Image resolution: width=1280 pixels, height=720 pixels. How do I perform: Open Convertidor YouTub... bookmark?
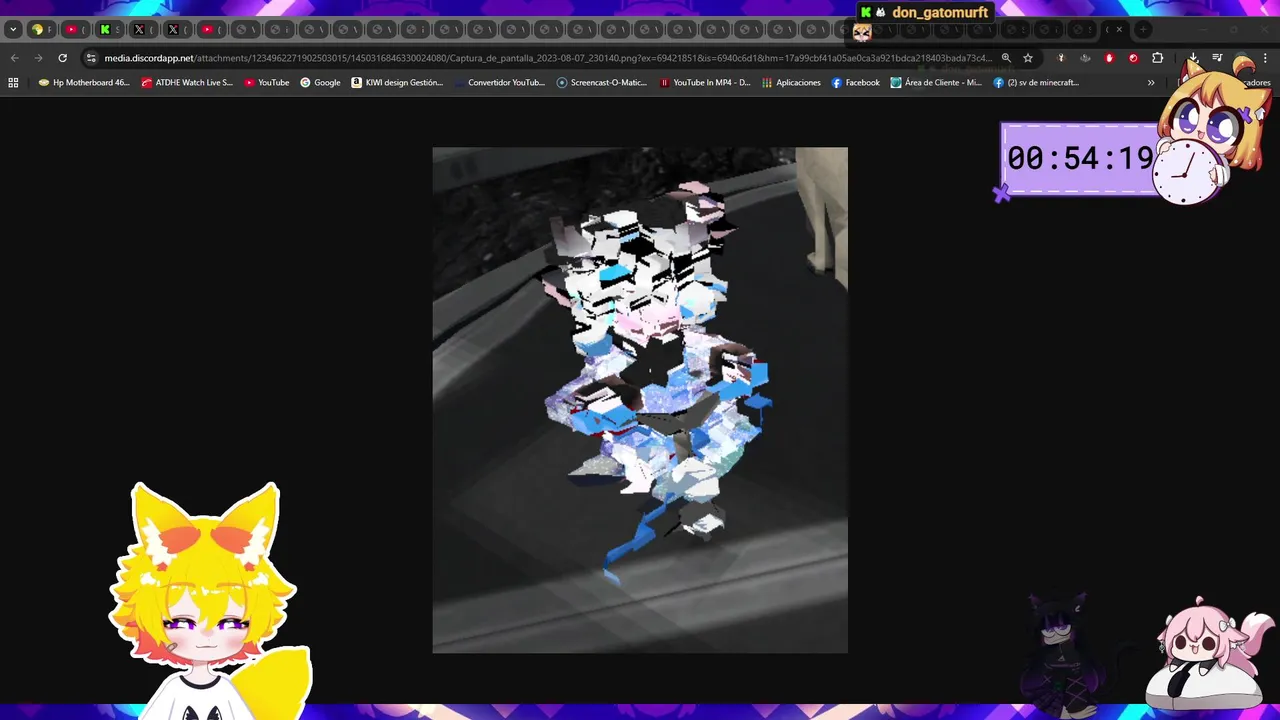(499, 83)
